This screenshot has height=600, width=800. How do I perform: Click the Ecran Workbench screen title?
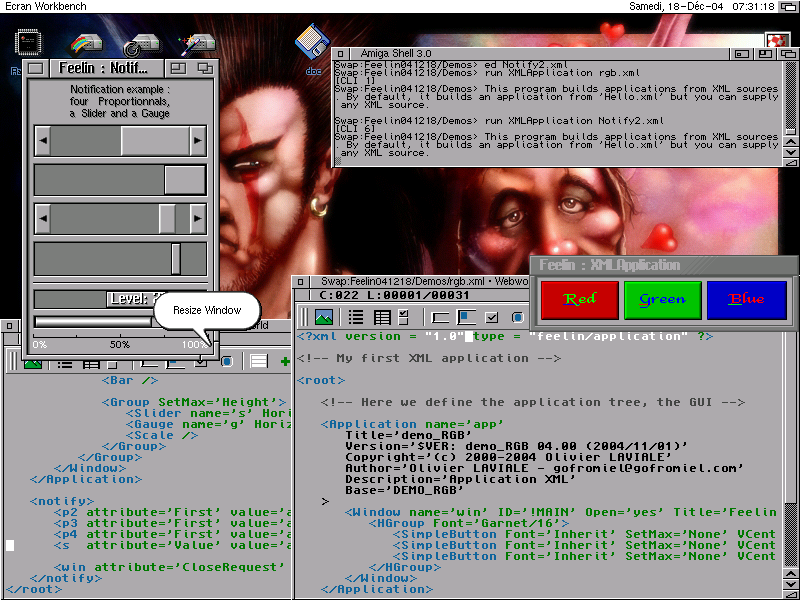(x=45, y=7)
